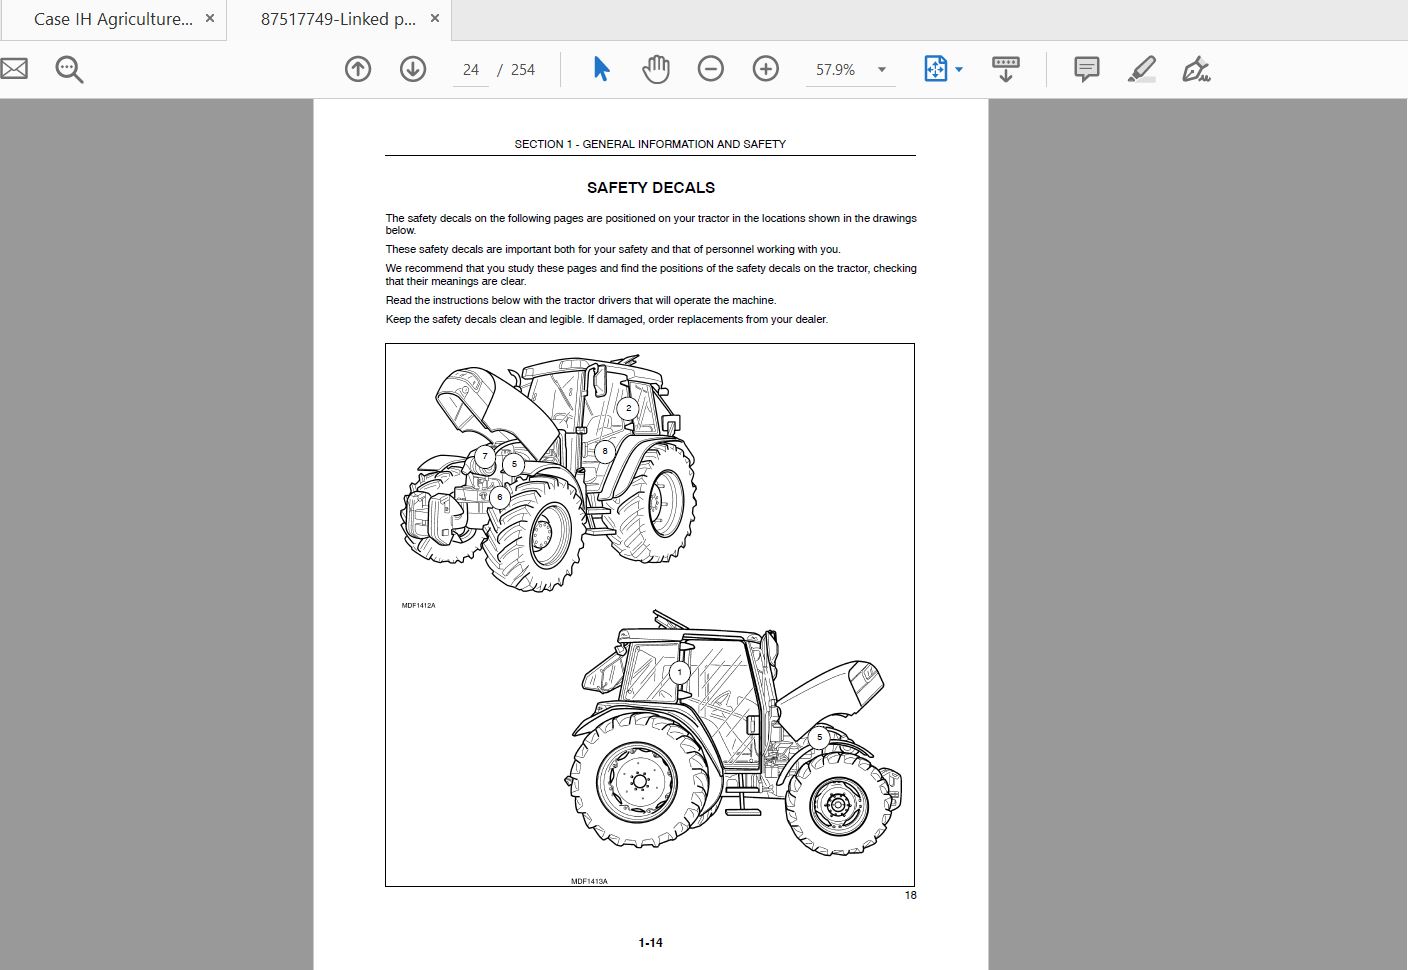The image size is (1408, 970).
Task: Select the highlight text pen tool
Action: (x=1142, y=69)
